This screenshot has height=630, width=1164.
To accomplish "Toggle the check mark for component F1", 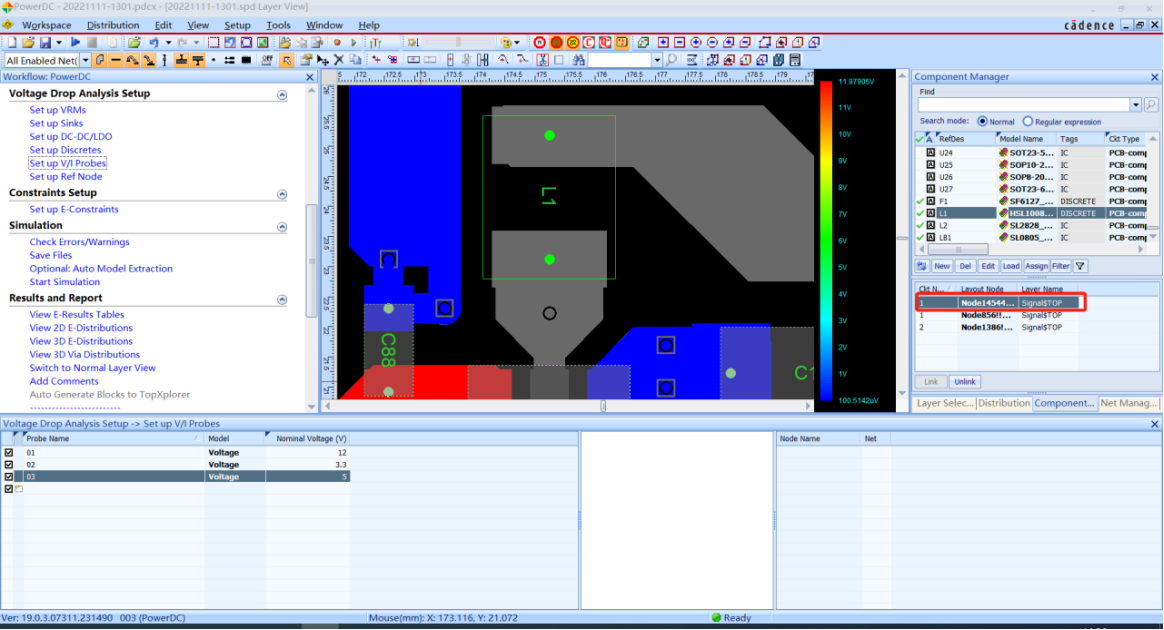I will [920, 201].
